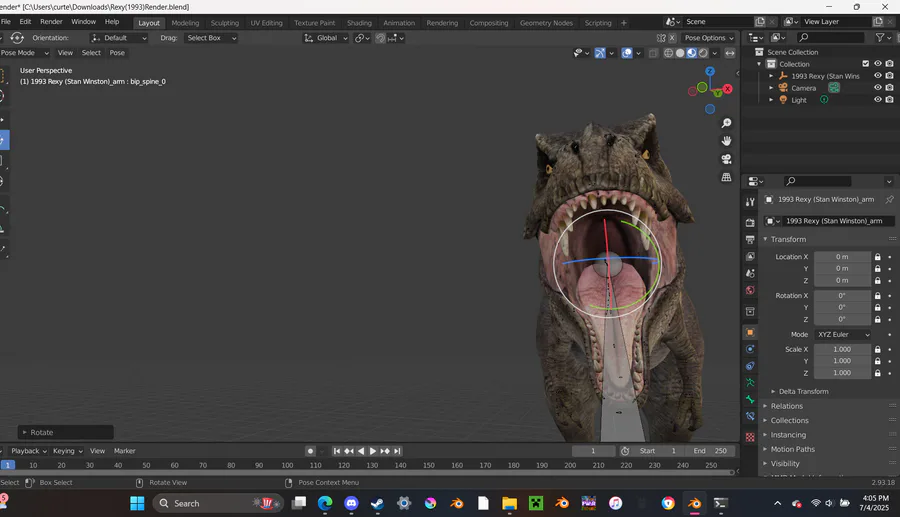Open the Window menu

tap(83, 22)
